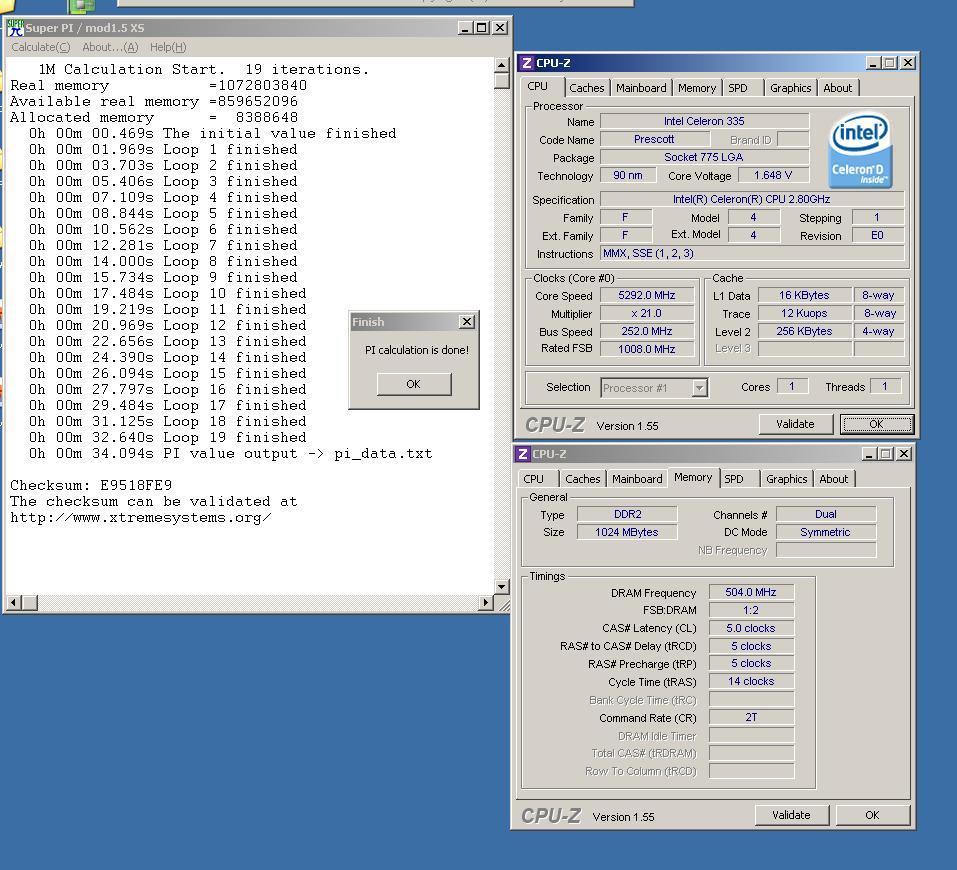Click OK in CPU-Z Memory window

tap(873, 815)
